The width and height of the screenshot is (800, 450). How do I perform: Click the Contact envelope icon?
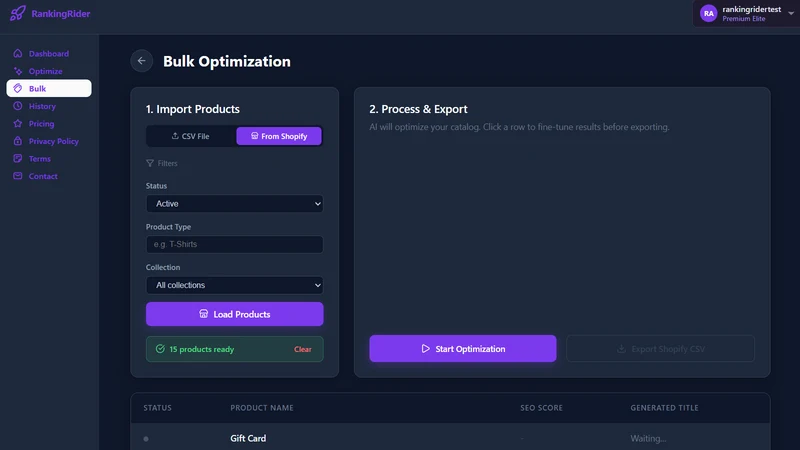[x=18, y=176]
